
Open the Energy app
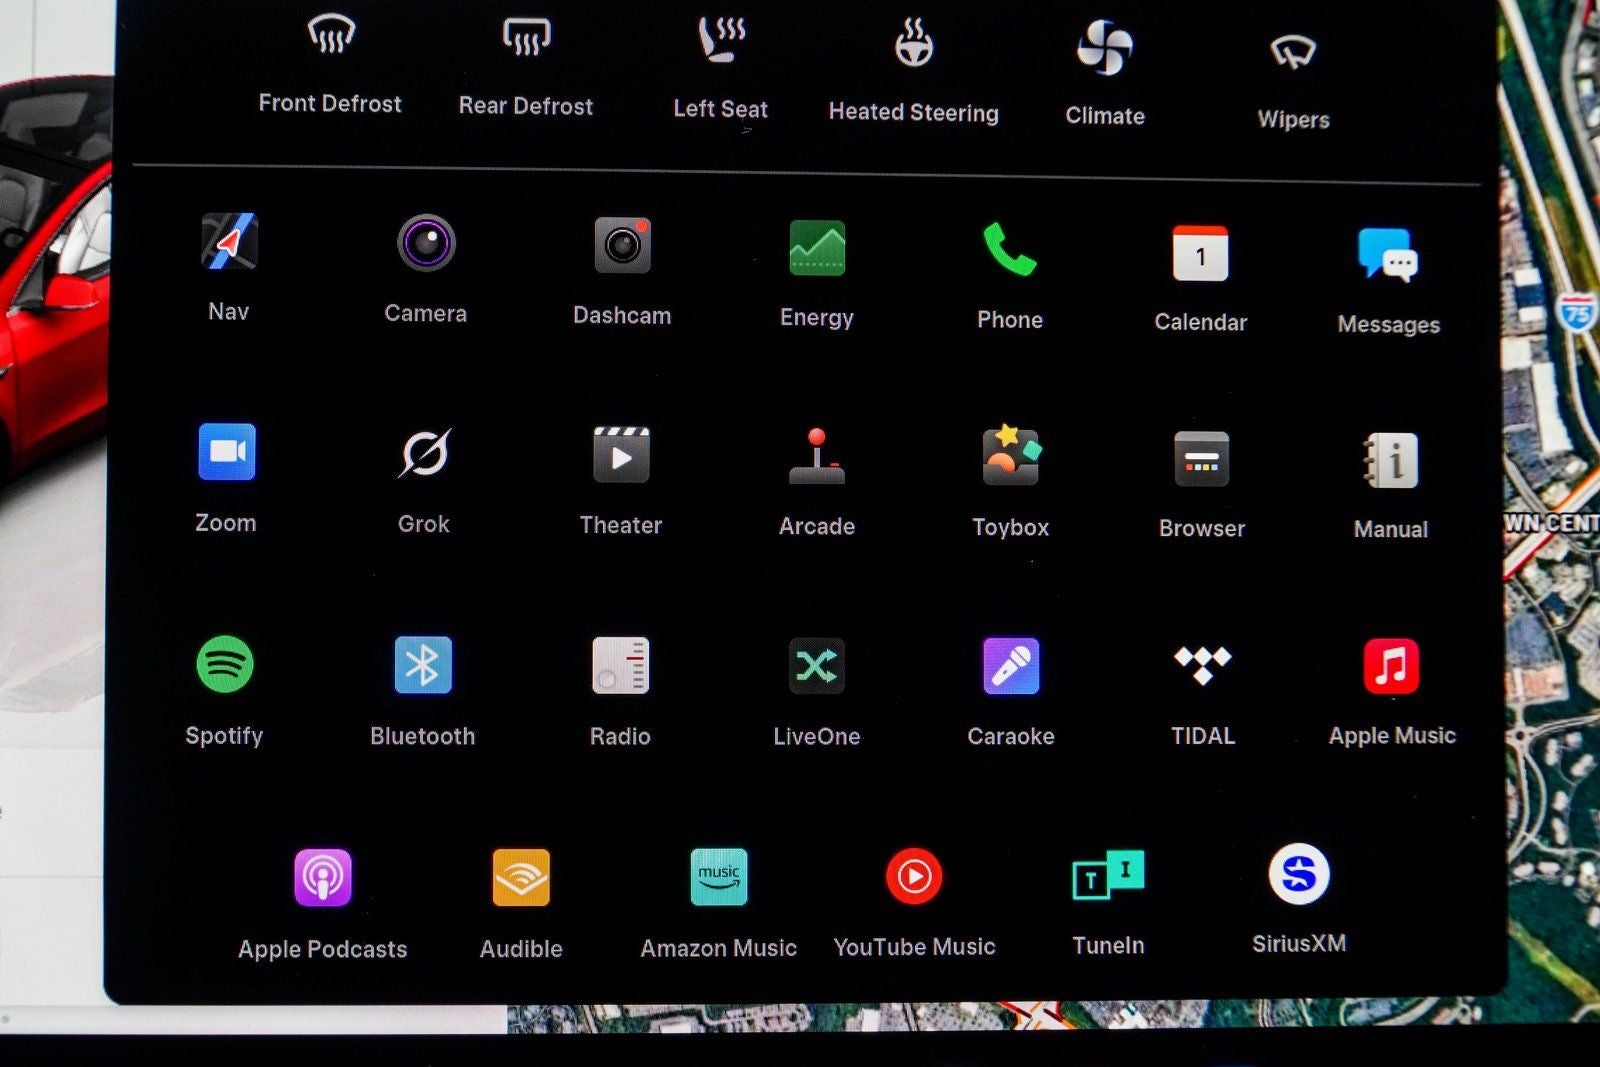point(817,249)
